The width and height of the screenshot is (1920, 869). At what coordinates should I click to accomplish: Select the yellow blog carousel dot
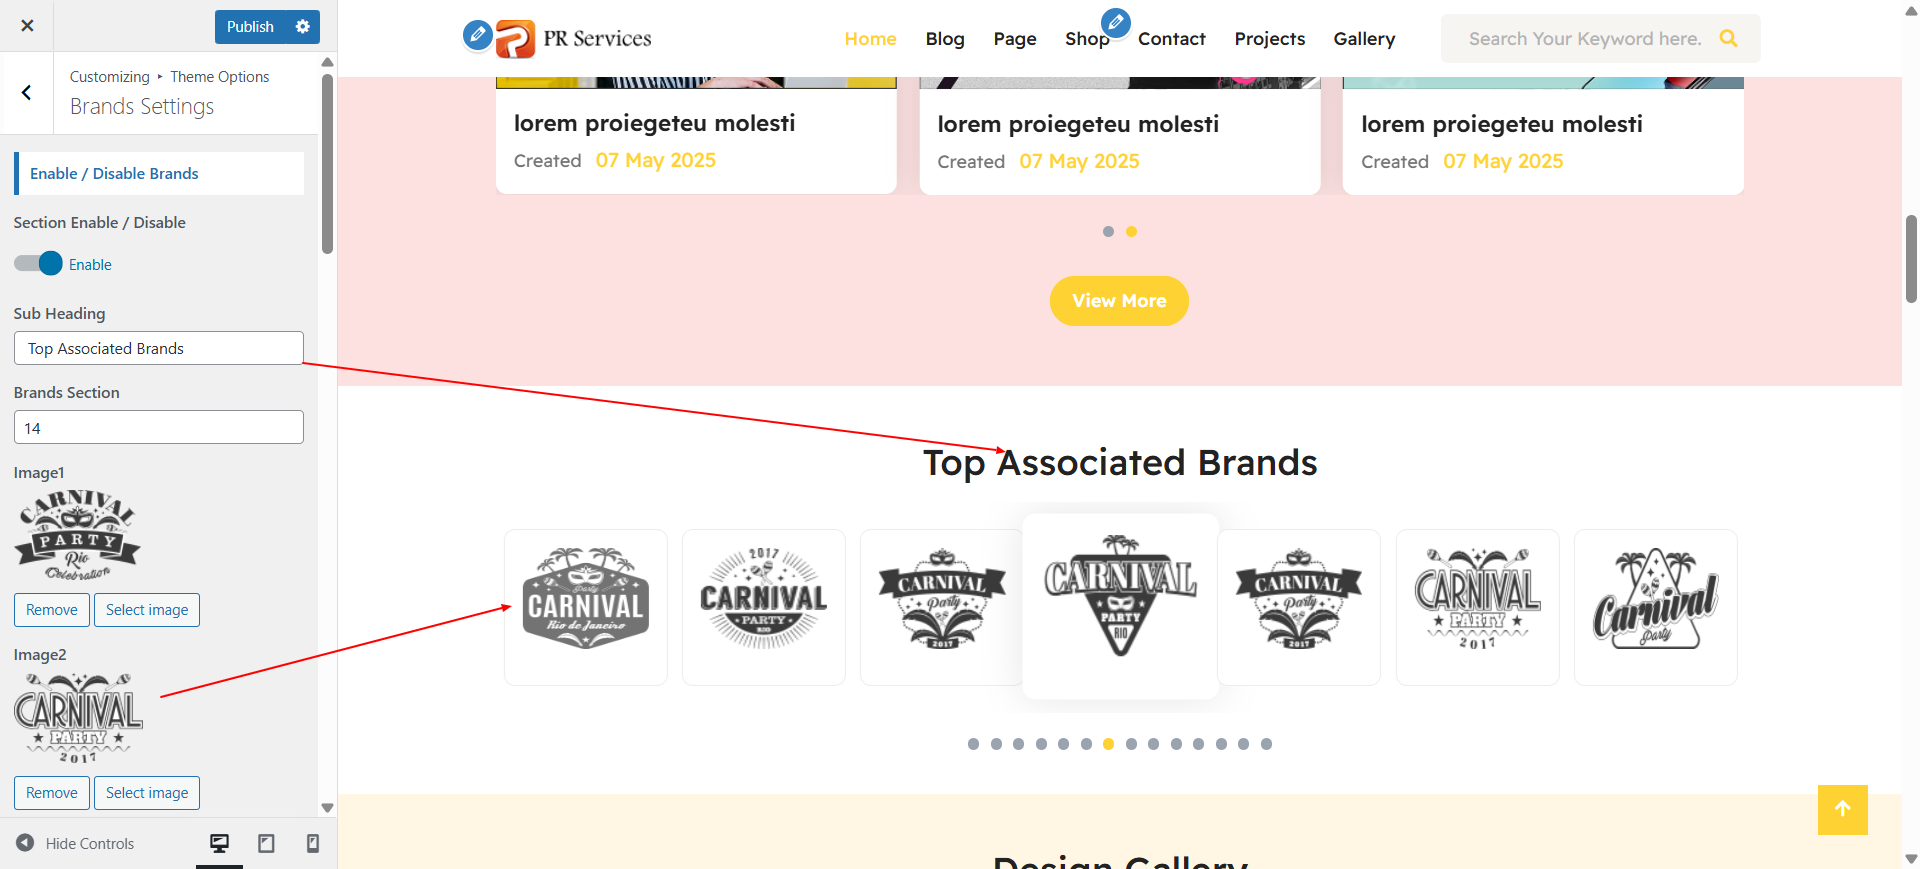[1131, 232]
